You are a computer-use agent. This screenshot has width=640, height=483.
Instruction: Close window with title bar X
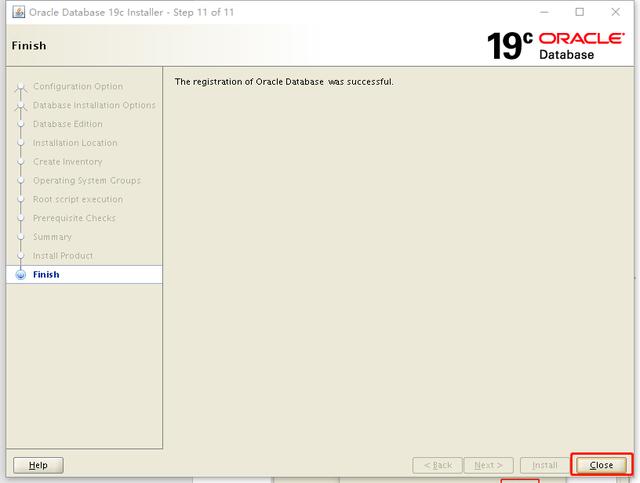pyautogui.click(x=616, y=12)
